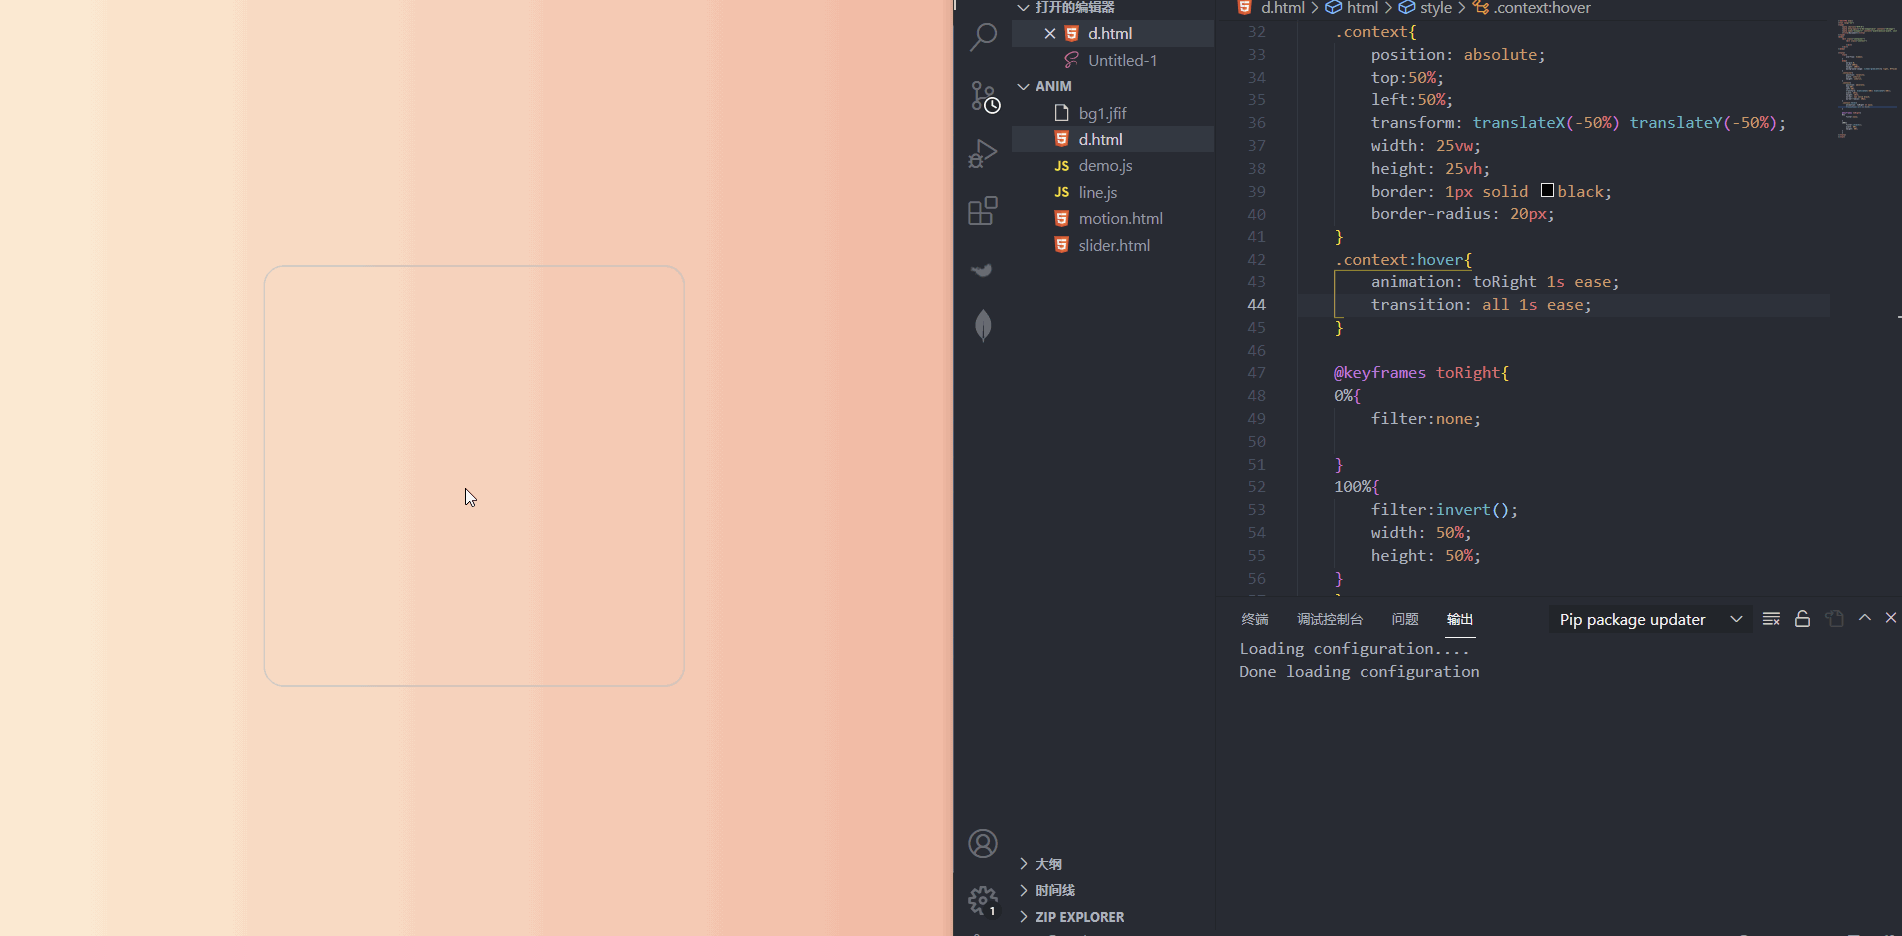Switch to the 终端 terminal tab

(1255, 619)
